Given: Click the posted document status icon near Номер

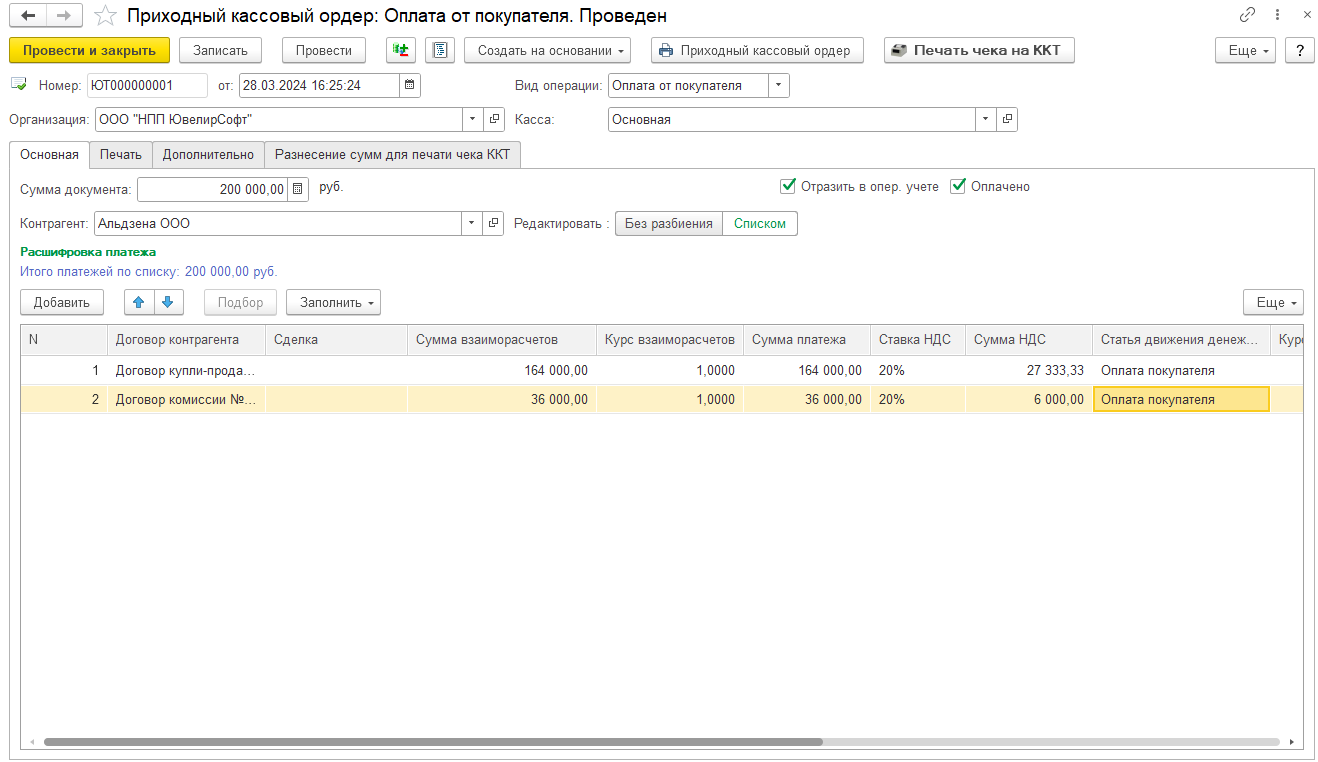Looking at the screenshot, I should coord(19,85).
